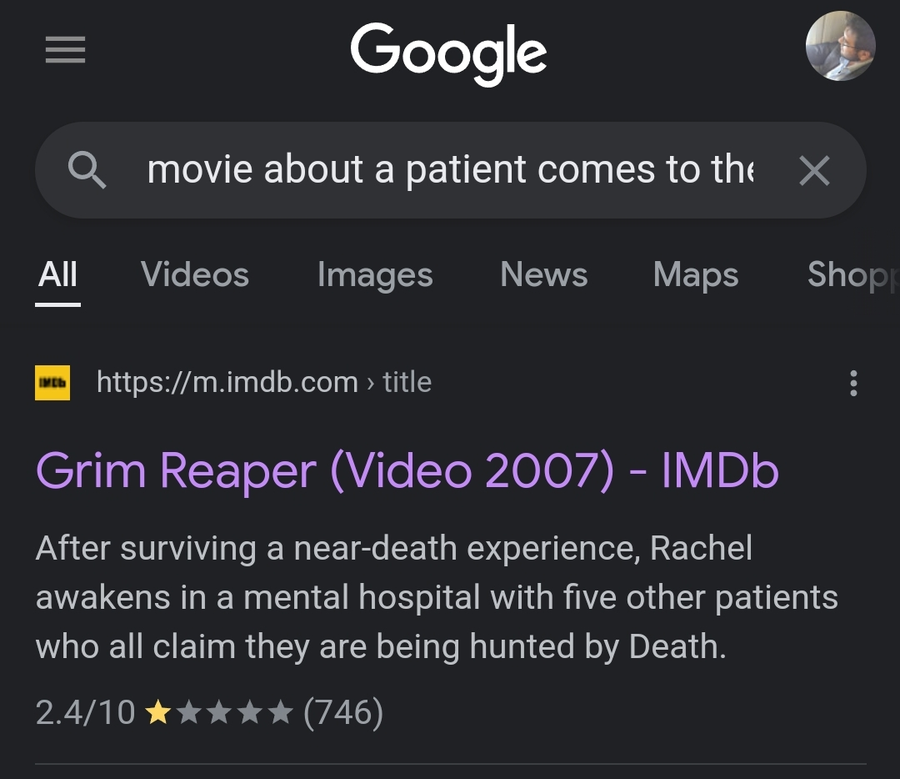Click the 2.4/10 rating text
This screenshot has width=900, height=779.
[85, 713]
